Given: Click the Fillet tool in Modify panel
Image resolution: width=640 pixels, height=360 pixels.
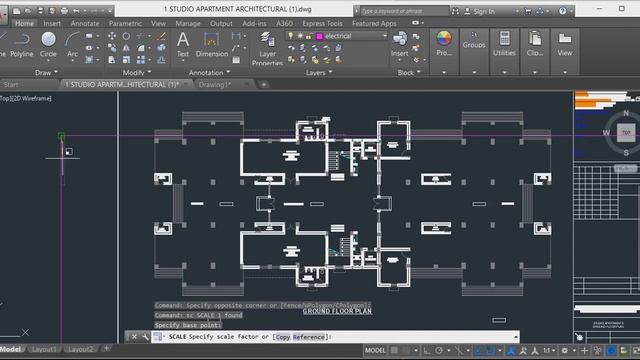Looking at the screenshot, I should pos(141,48).
